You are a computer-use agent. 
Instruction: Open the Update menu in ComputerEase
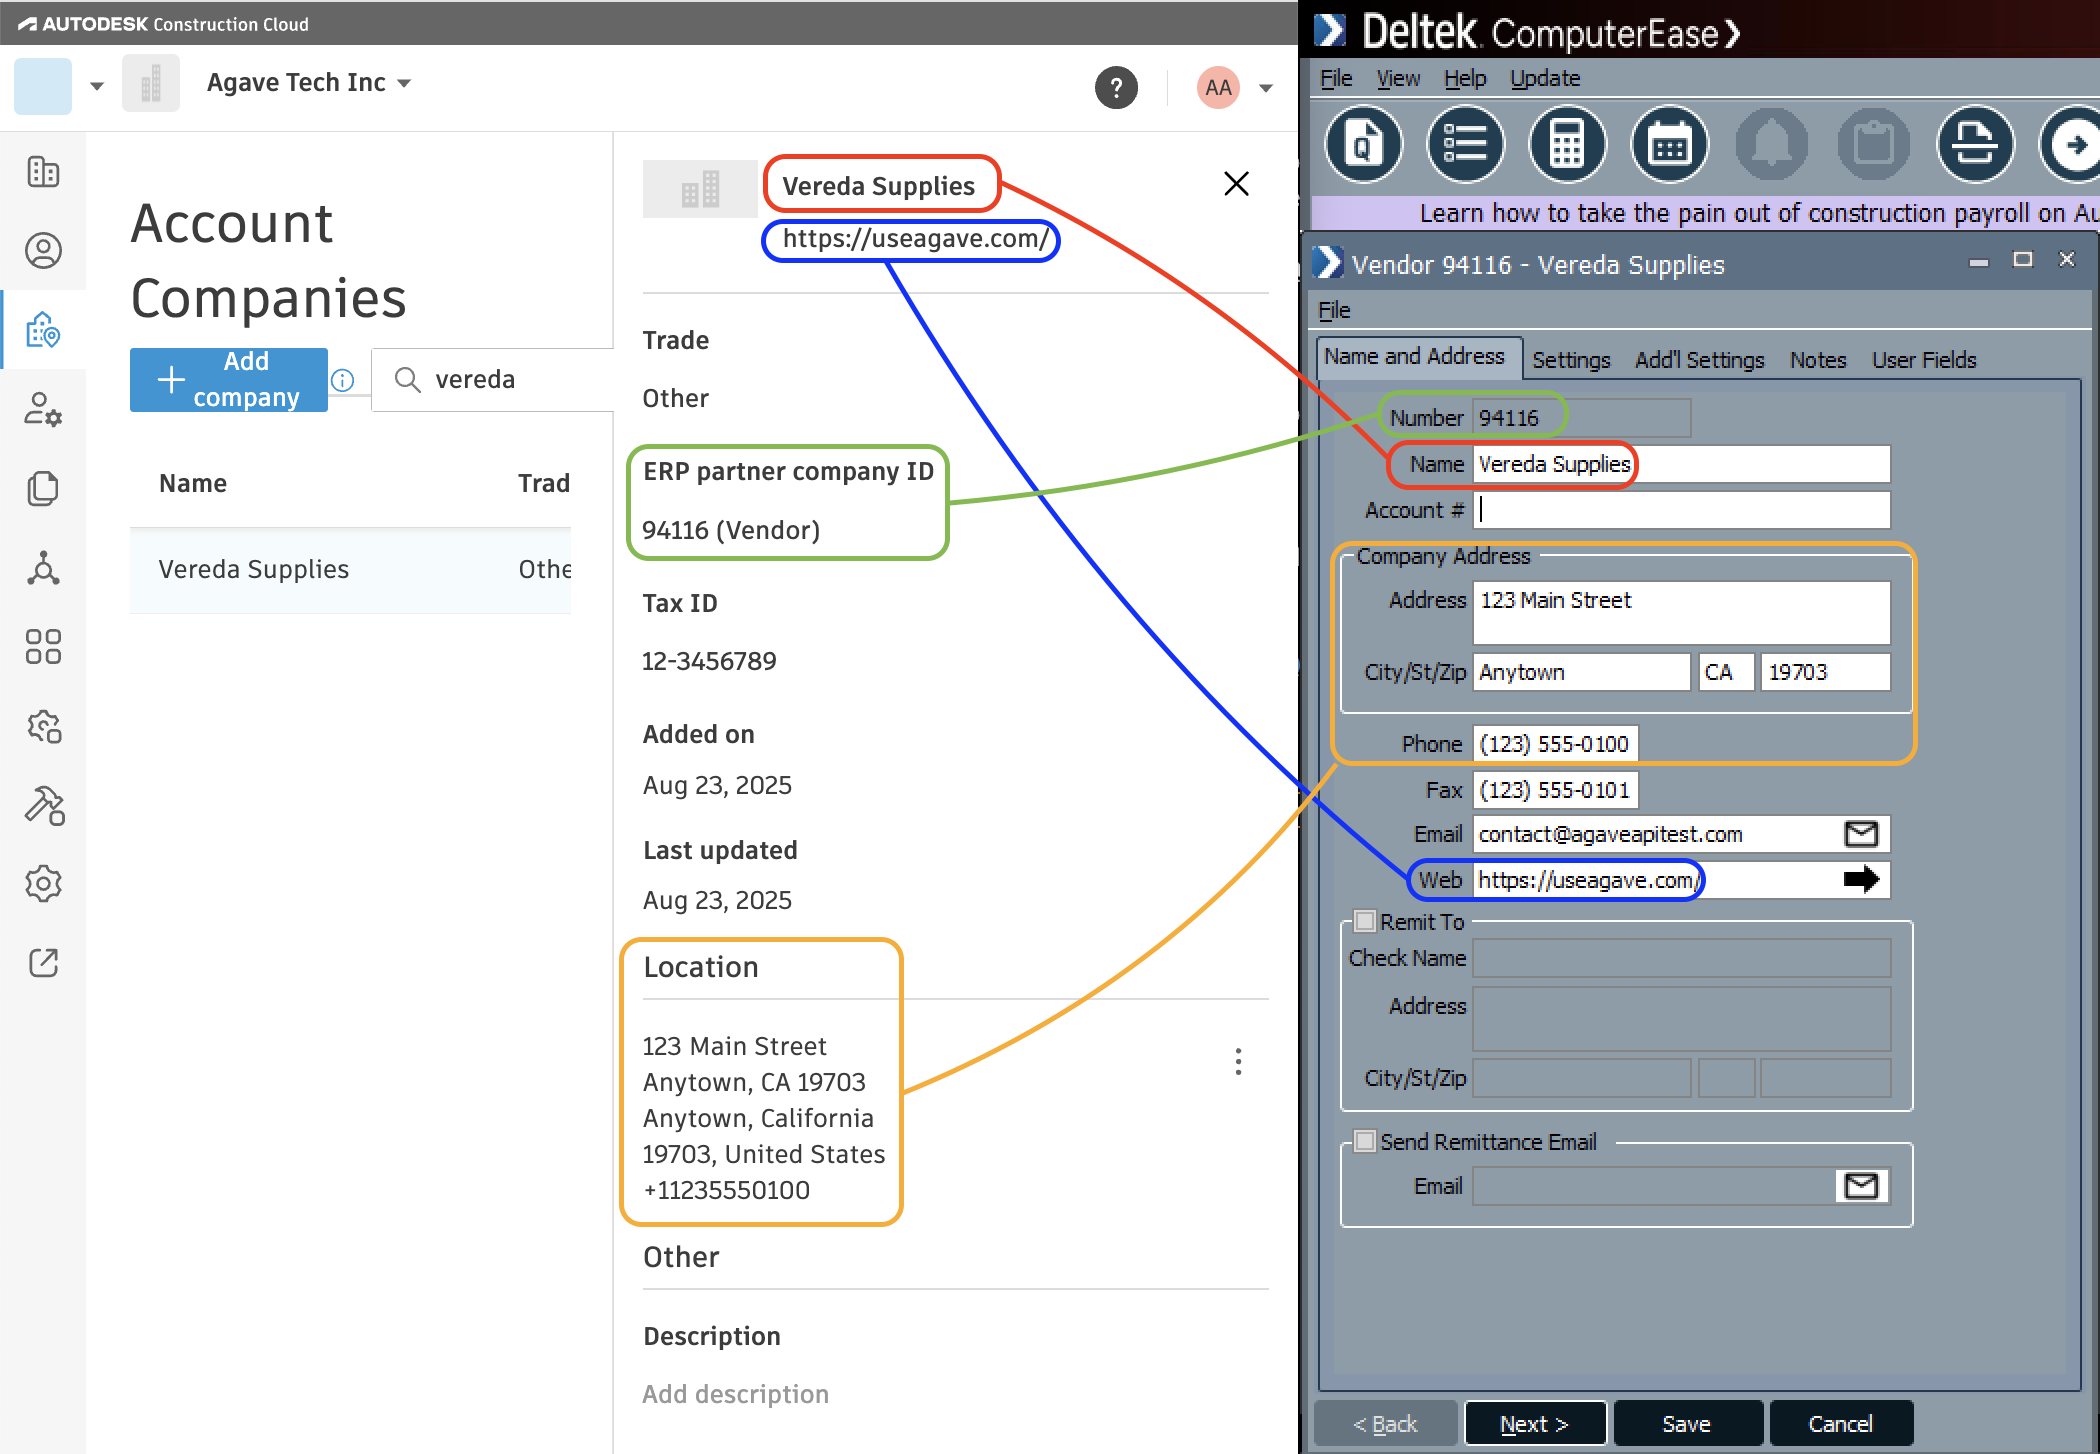(x=1545, y=78)
